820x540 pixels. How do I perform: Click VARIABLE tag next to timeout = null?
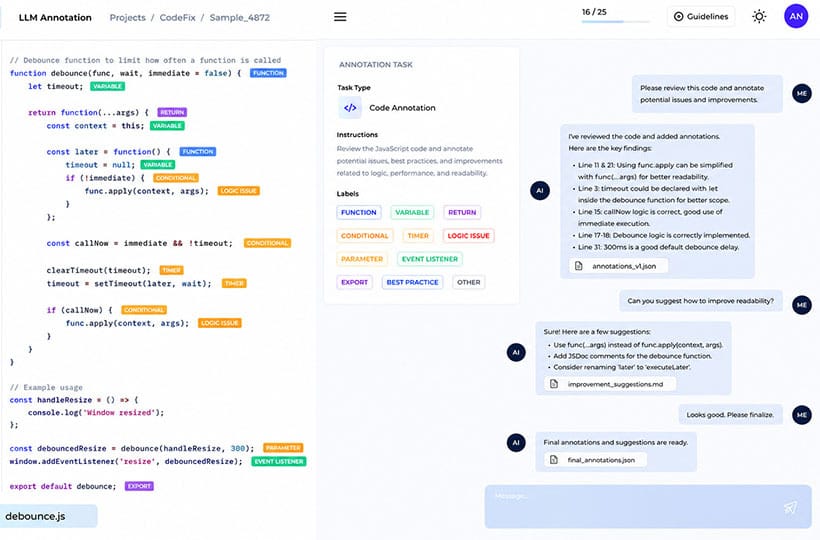point(157,165)
